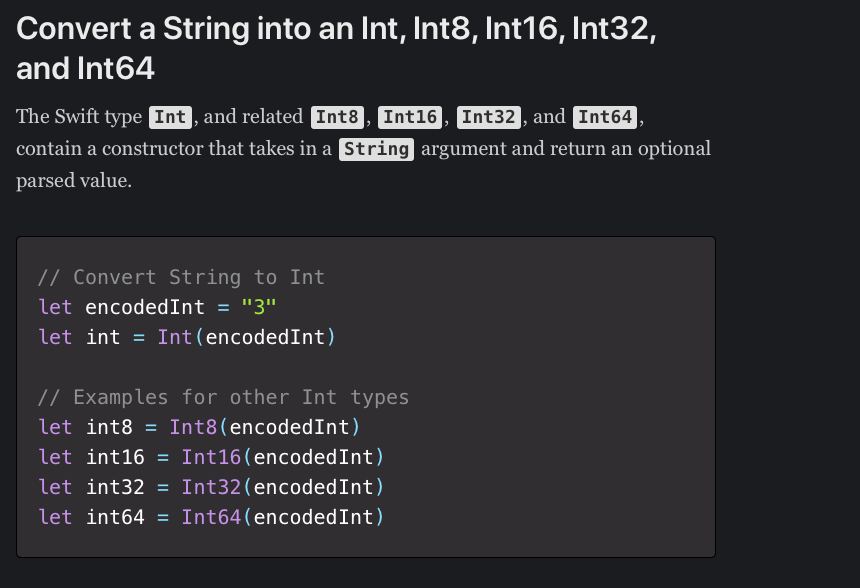Click the page heading about converting String
This screenshot has height=588, width=860.
(x=336, y=48)
